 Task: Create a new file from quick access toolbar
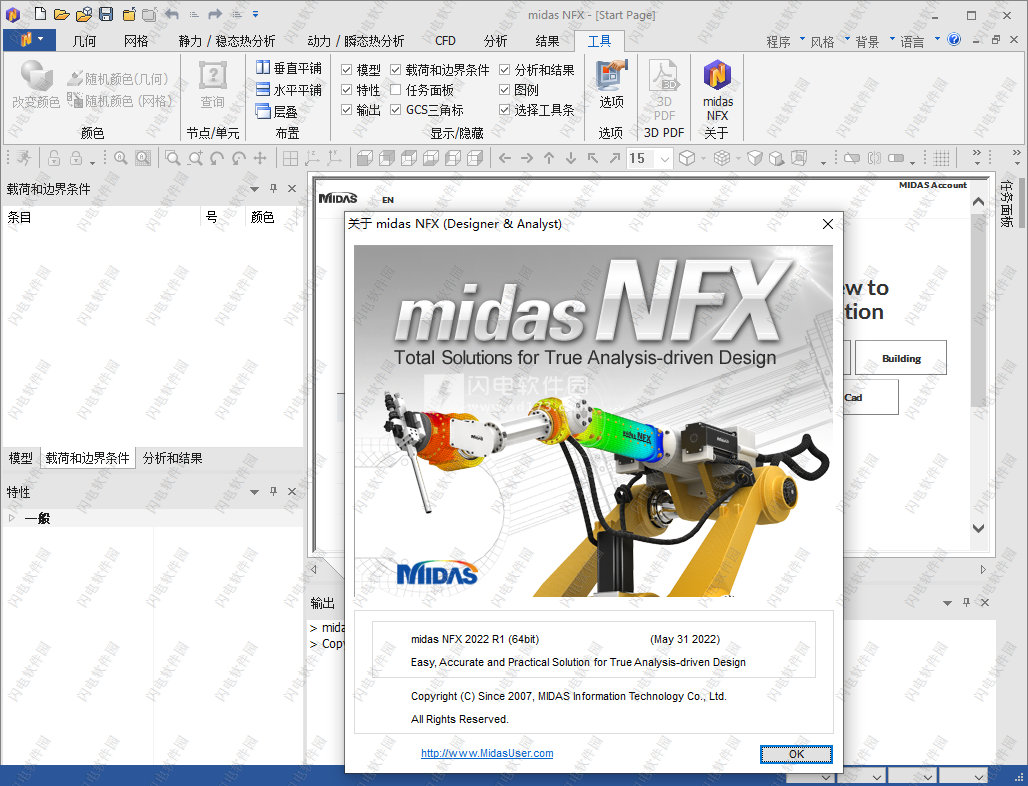pyautogui.click(x=40, y=14)
